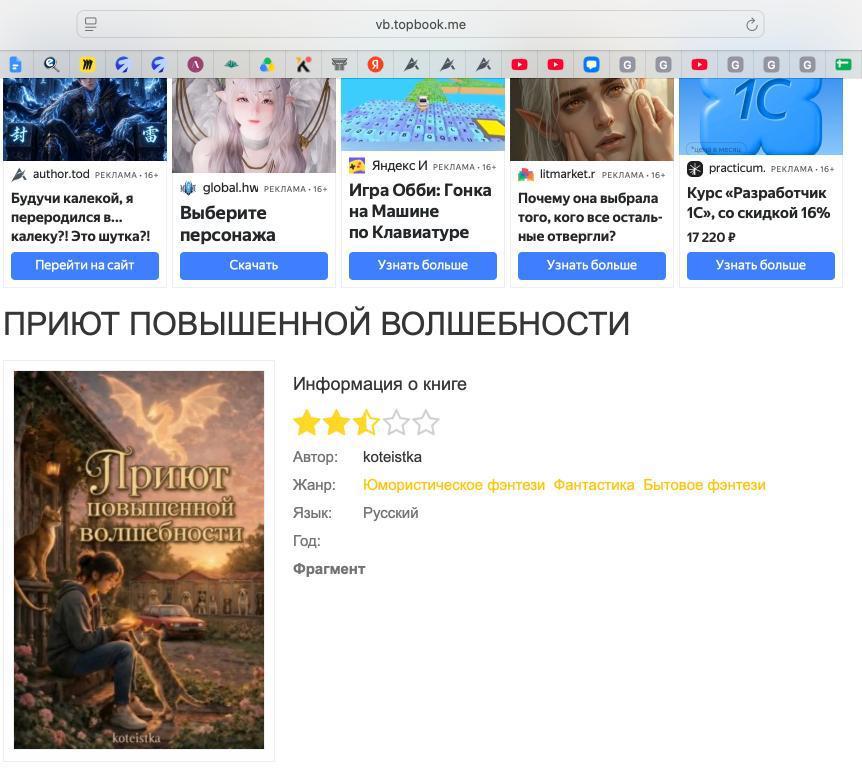Open the Фантастика genre link
The width and height of the screenshot is (862, 784).
[594, 485]
